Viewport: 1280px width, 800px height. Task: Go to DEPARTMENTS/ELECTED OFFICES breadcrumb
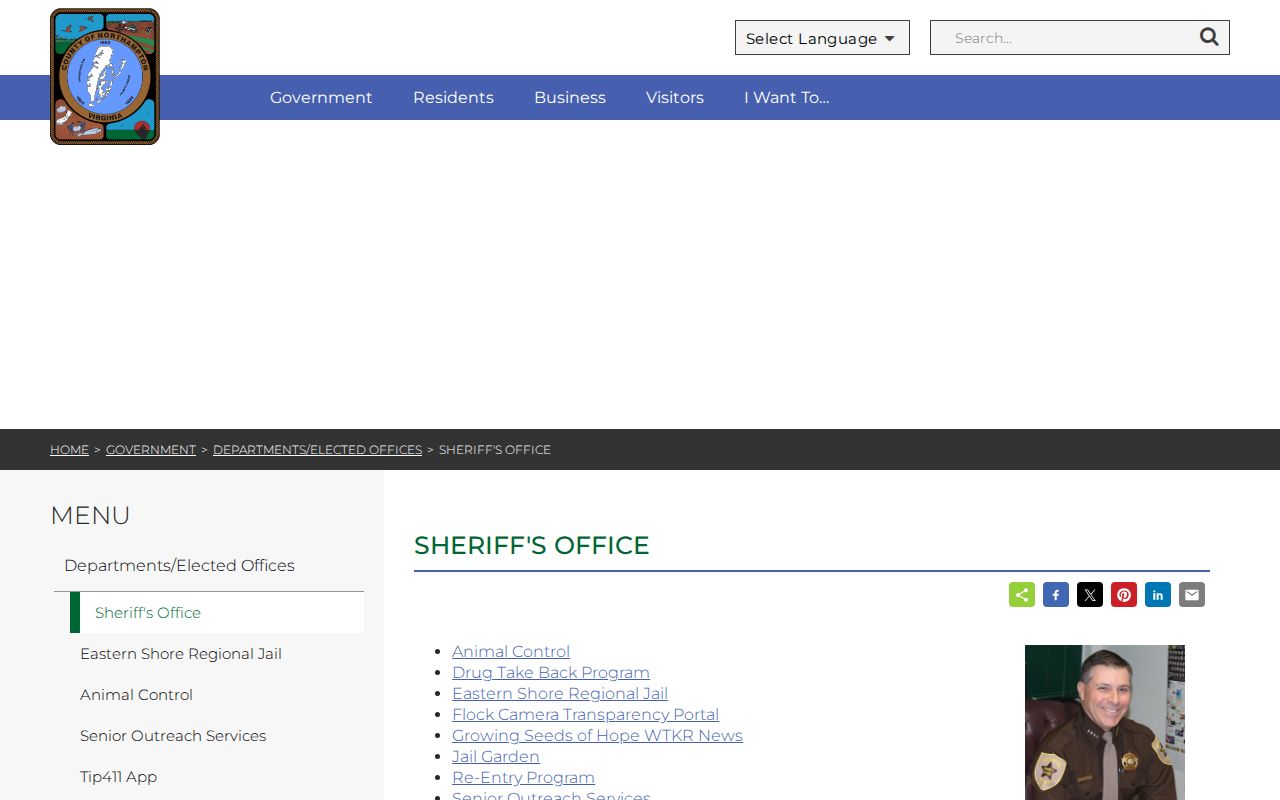pyautogui.click(x=317, y=450)
